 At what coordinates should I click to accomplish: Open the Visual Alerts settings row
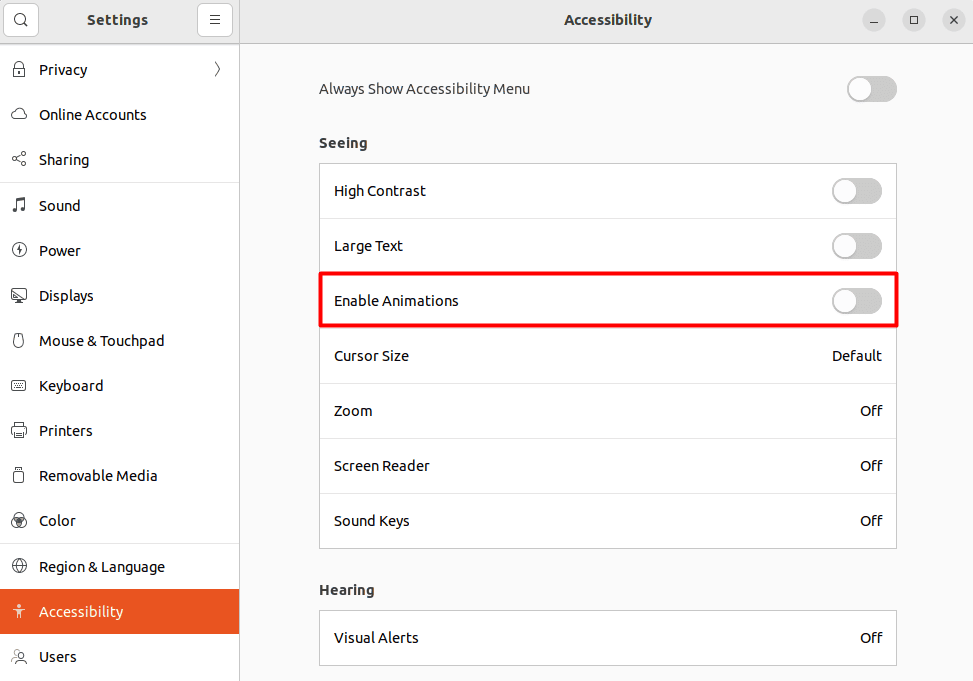coord(607,638)
